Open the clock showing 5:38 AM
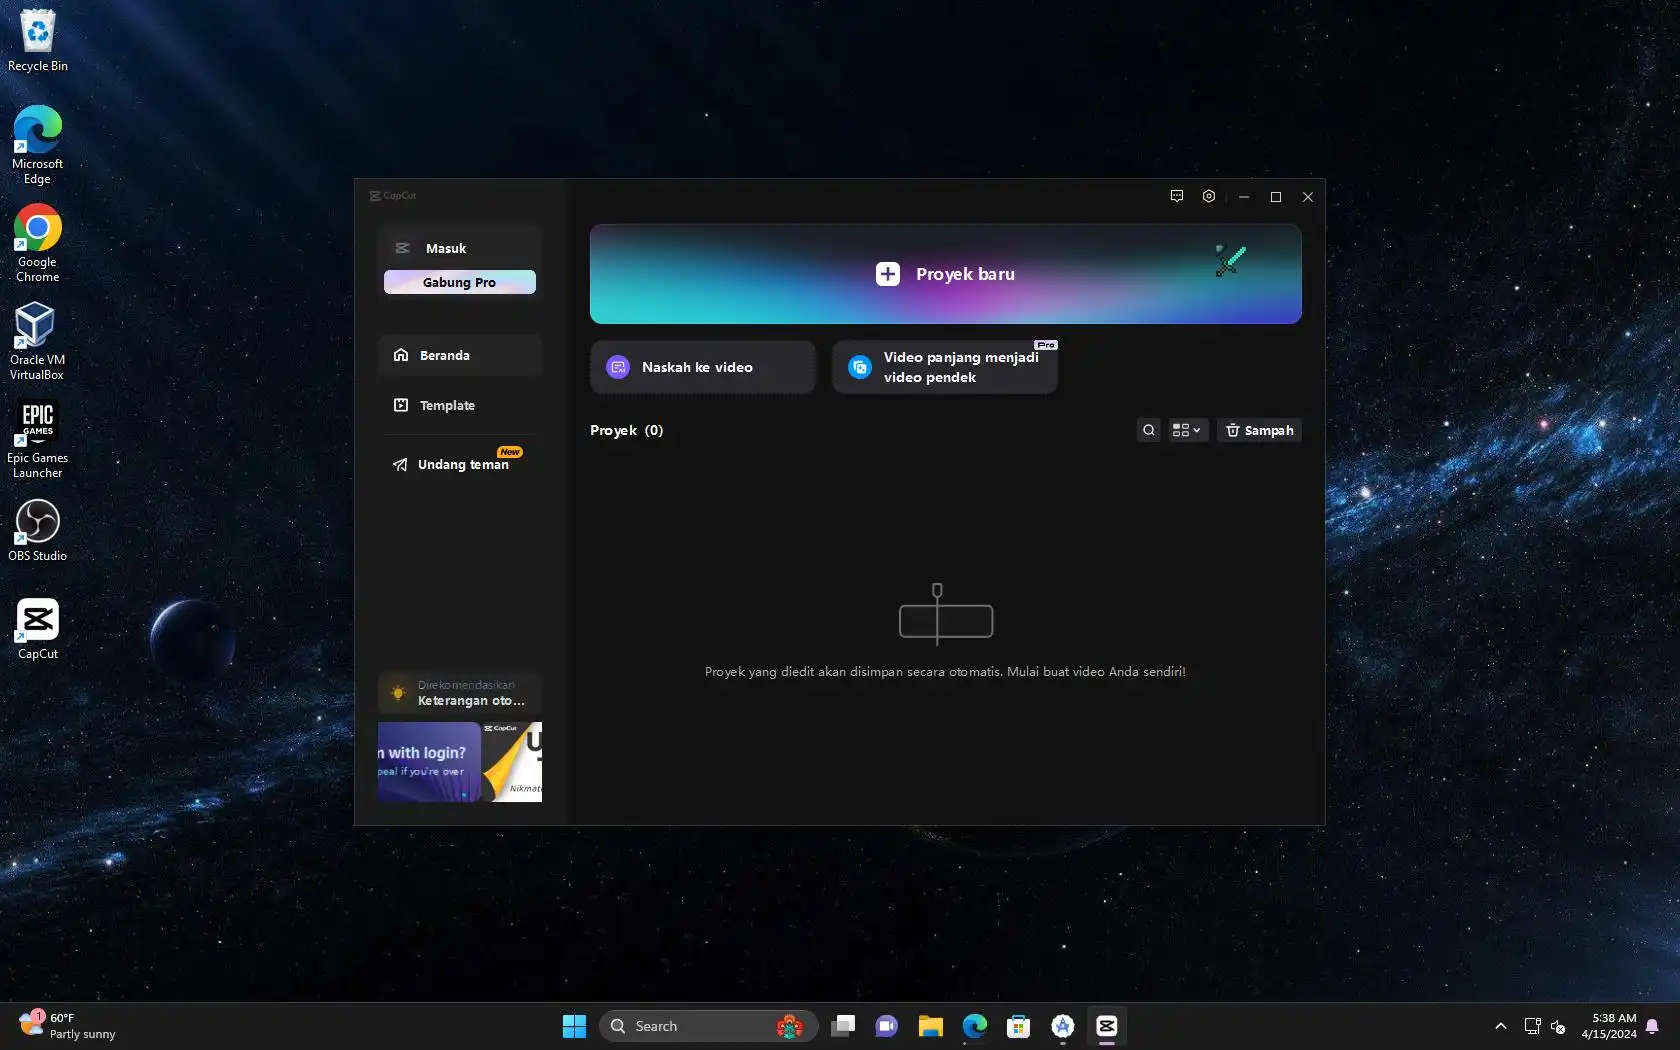Viewport: 1680px width, 1050px height. point(1609,1026)
